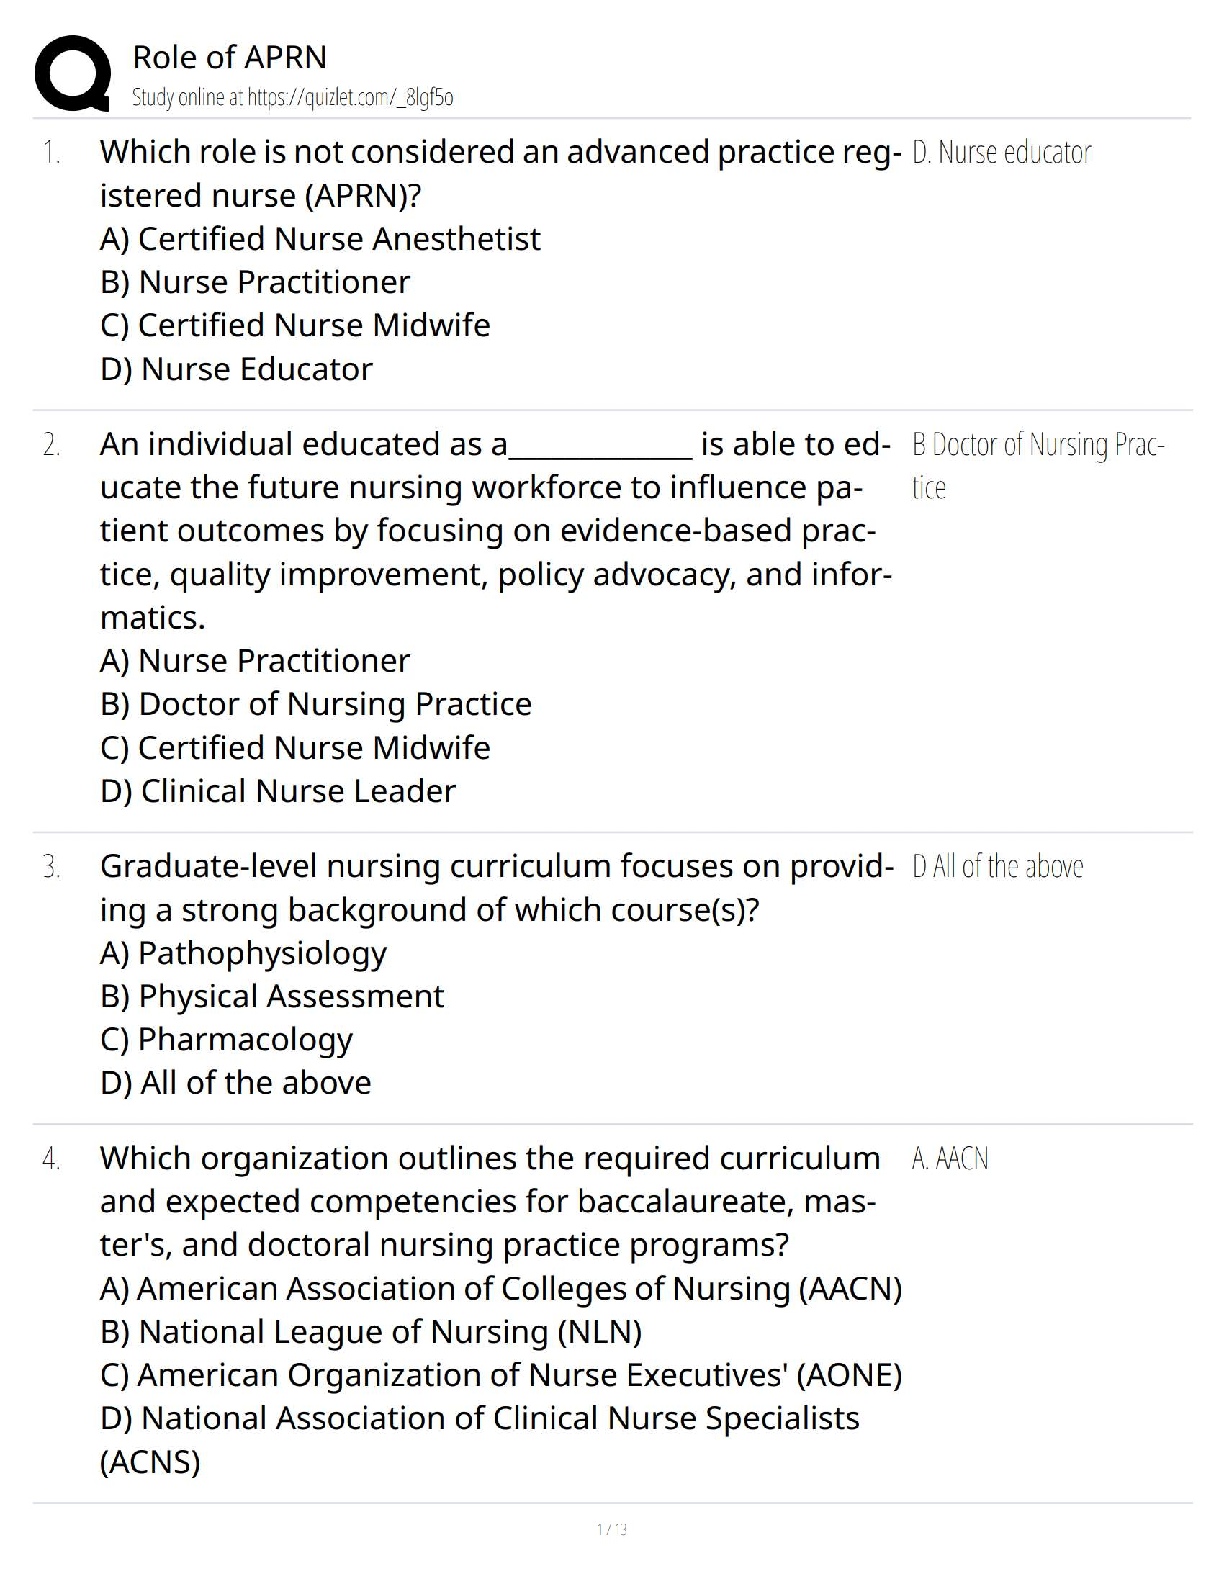Choose 'B) National League of Nursing (NLN)'
1224x1584 pixels.
371,1332
